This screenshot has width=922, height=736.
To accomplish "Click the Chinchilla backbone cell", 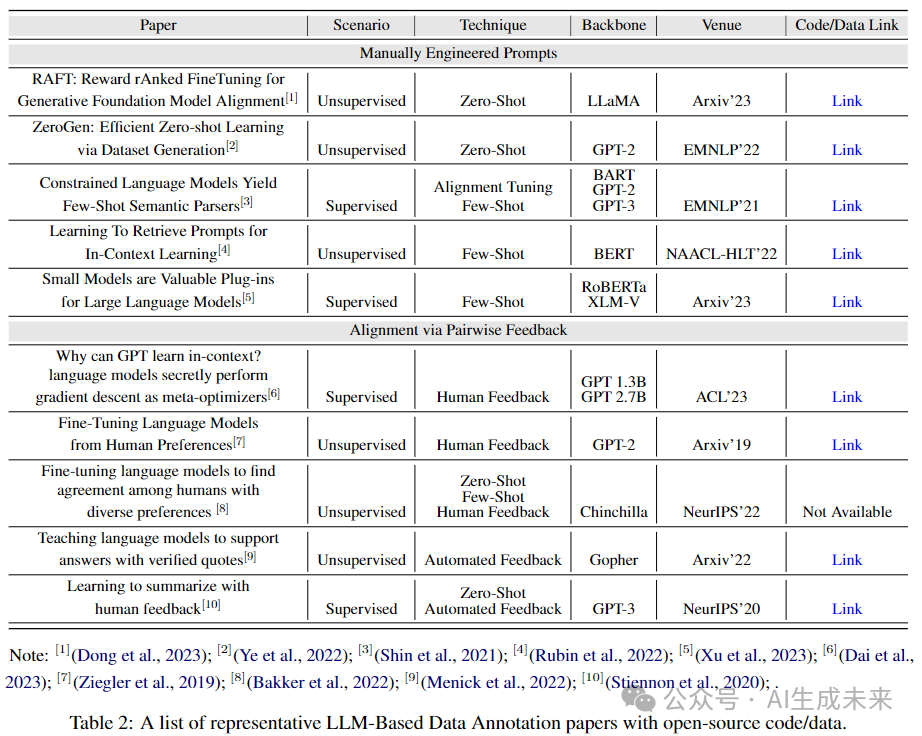I will 613,511.
